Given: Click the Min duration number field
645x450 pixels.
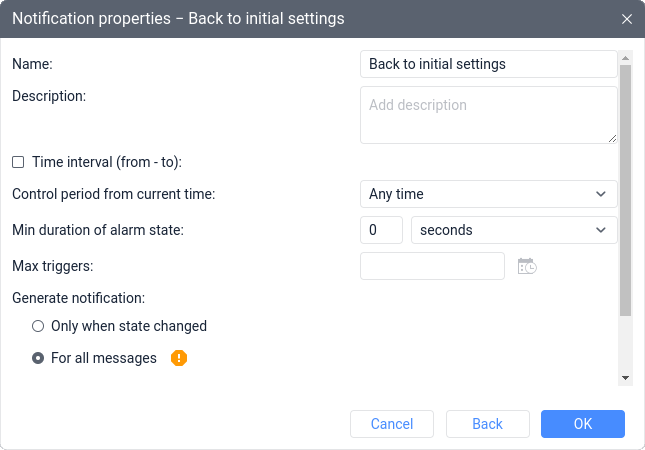Looking at the screenshot, I should (381, 230).
